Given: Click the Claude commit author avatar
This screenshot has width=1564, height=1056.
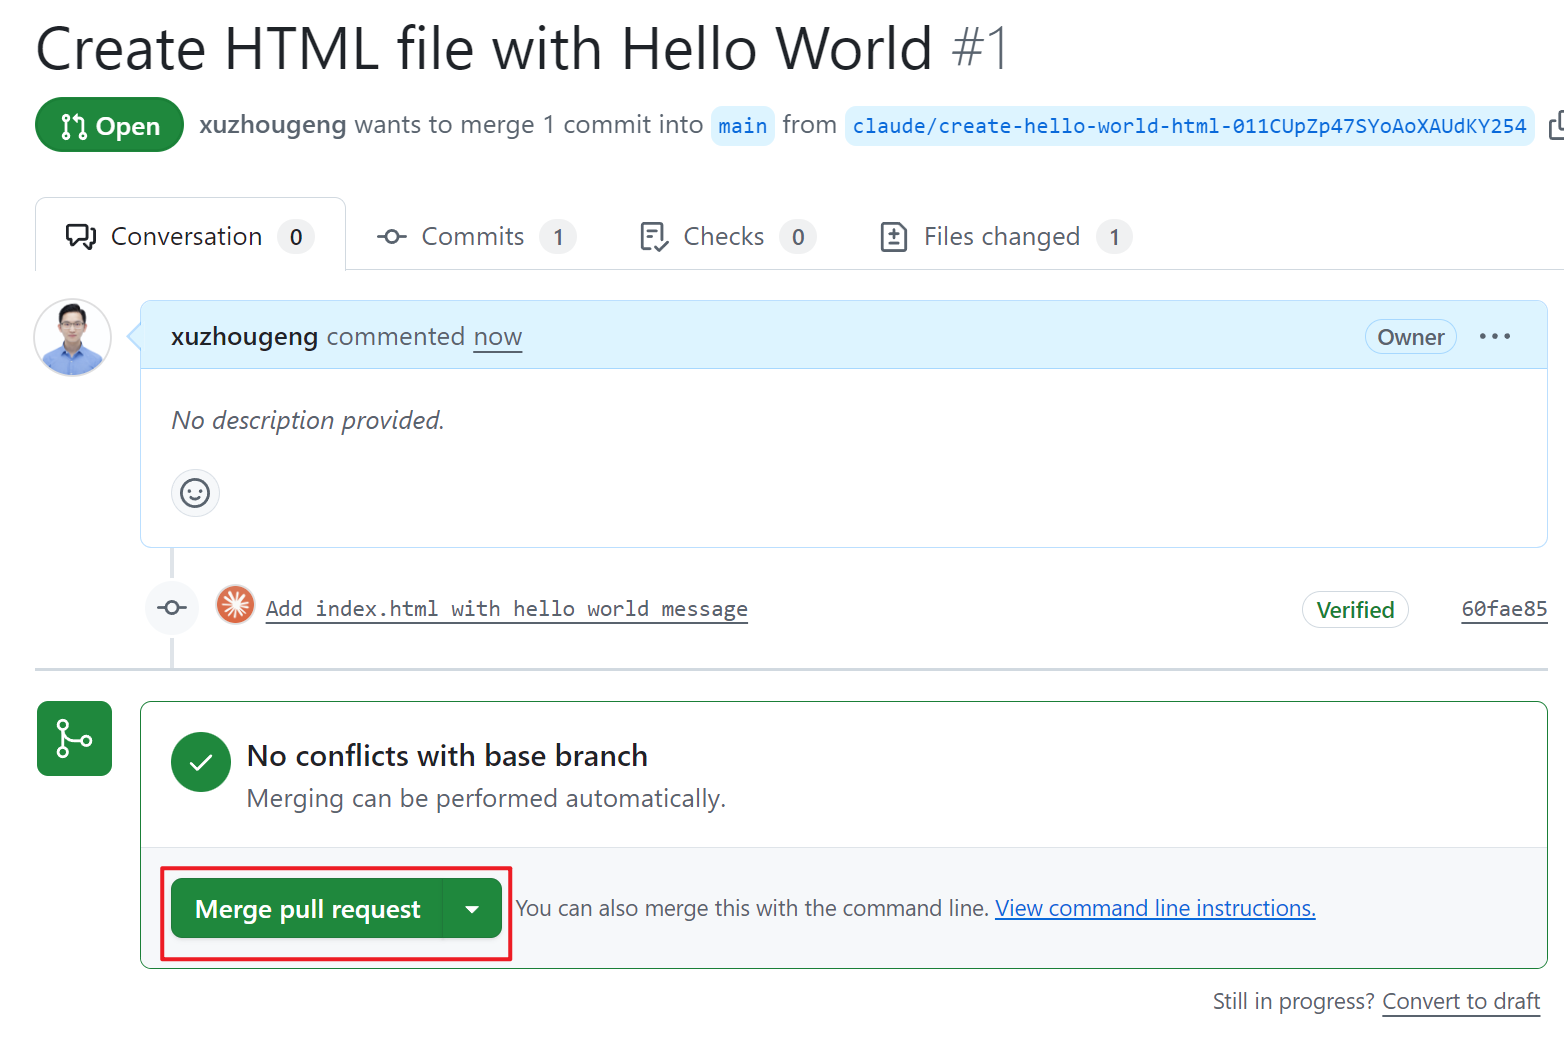Looking at the screenshot, I should tap(236, 605).
